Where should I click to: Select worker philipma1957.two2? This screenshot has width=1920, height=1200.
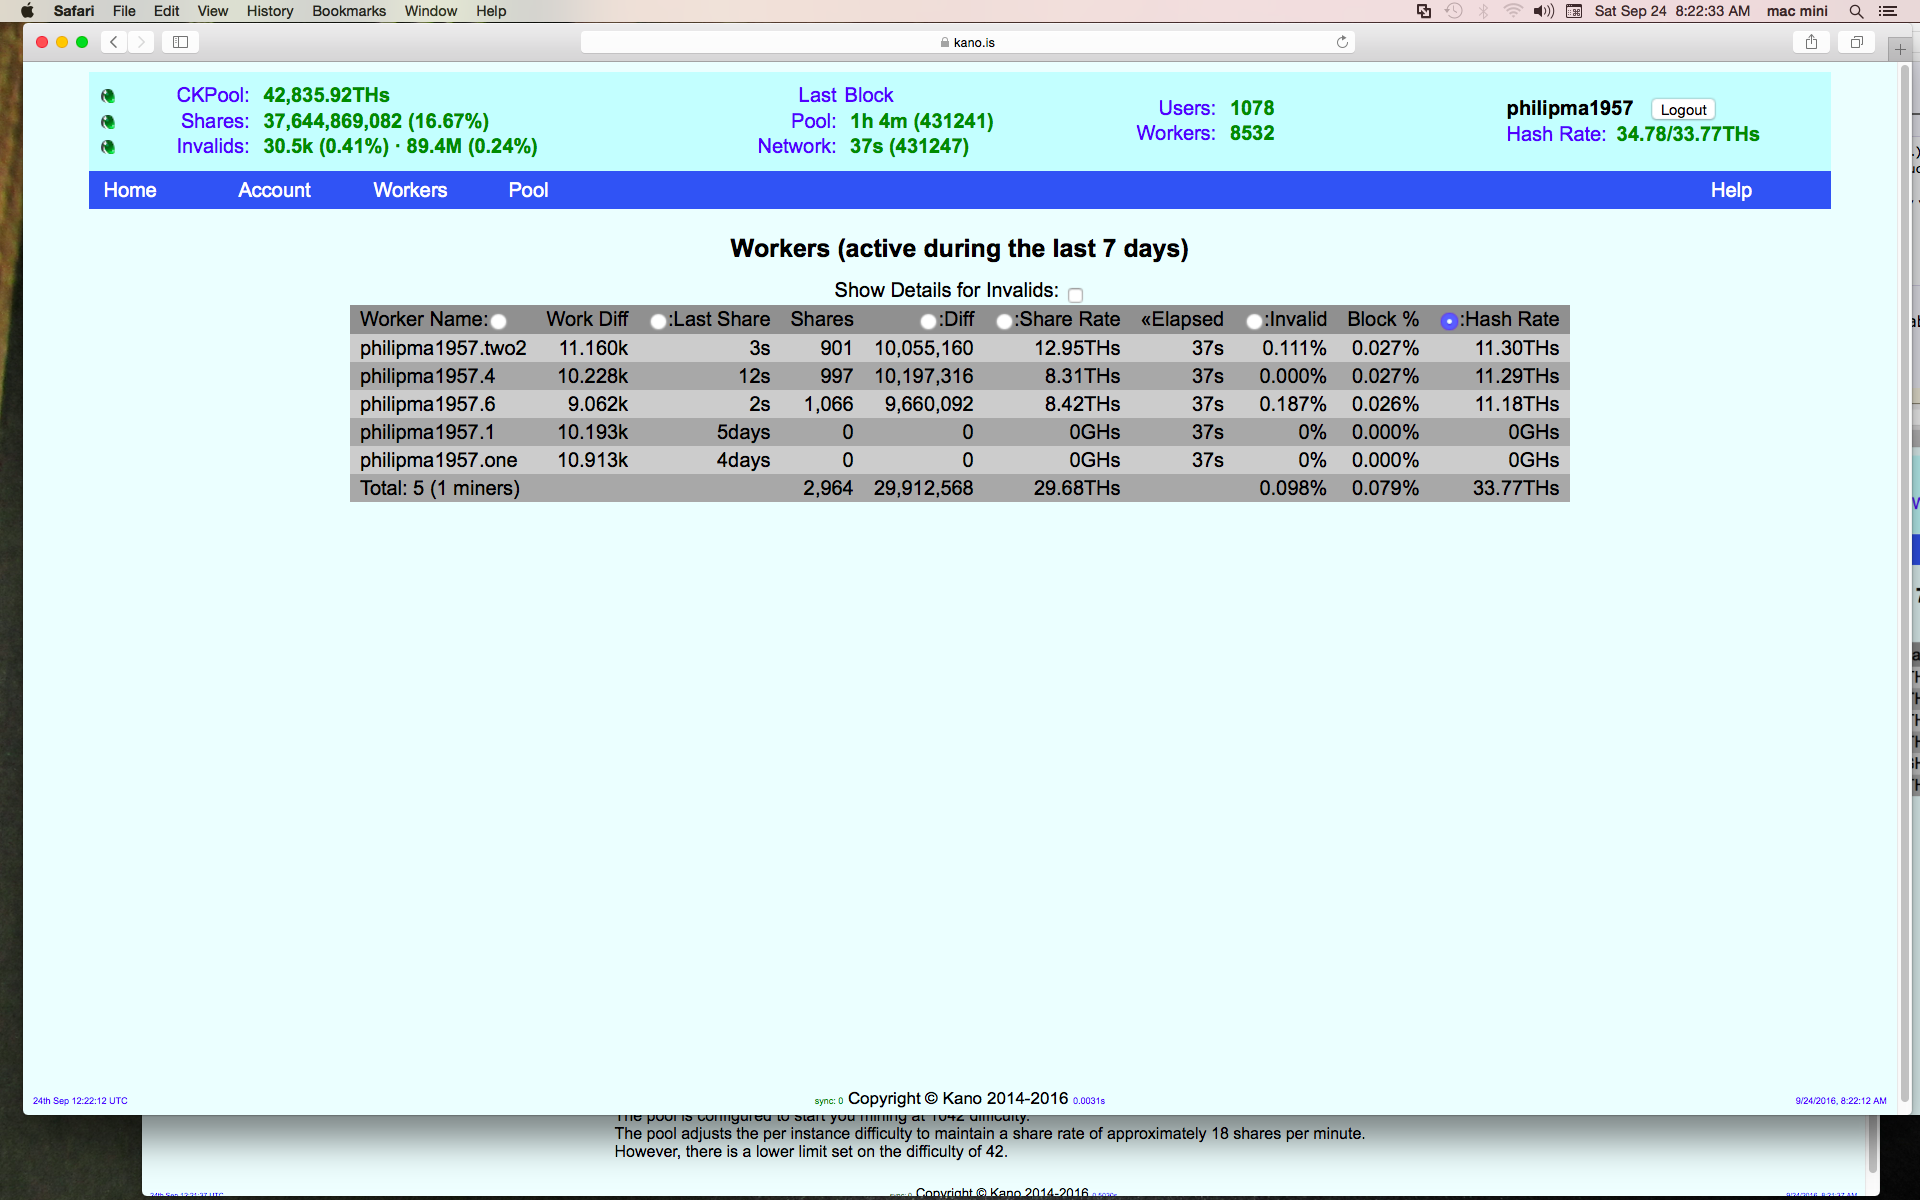(443, 348)
